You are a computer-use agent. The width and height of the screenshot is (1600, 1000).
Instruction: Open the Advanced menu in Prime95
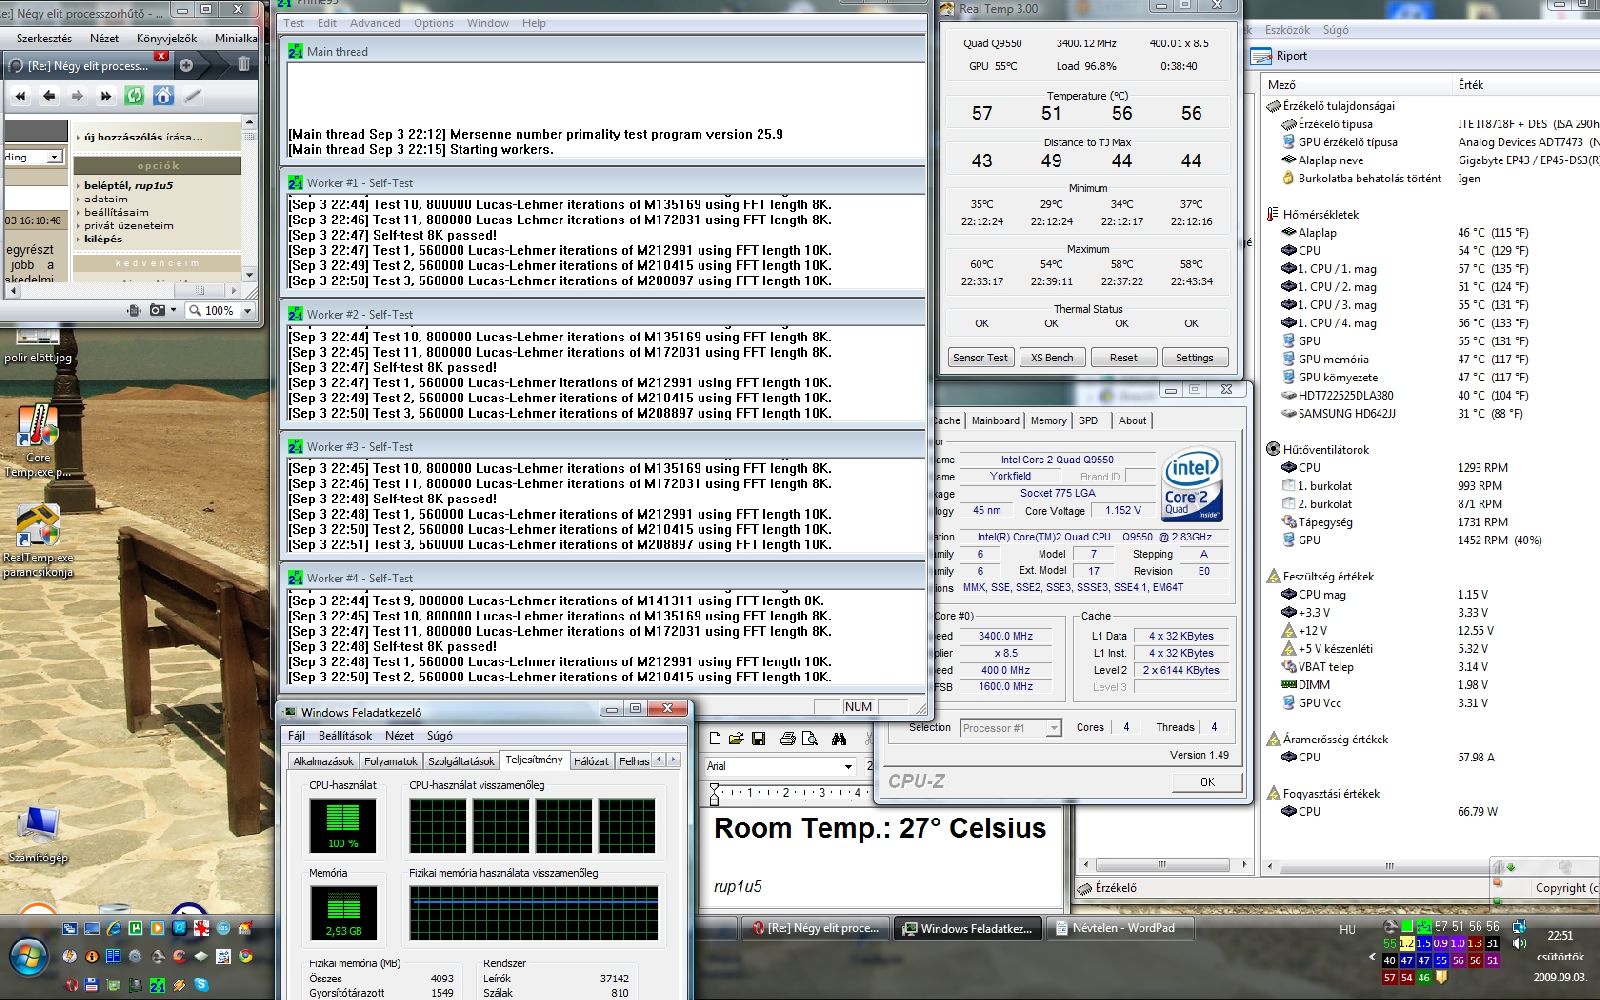click(x=375, y=23)
